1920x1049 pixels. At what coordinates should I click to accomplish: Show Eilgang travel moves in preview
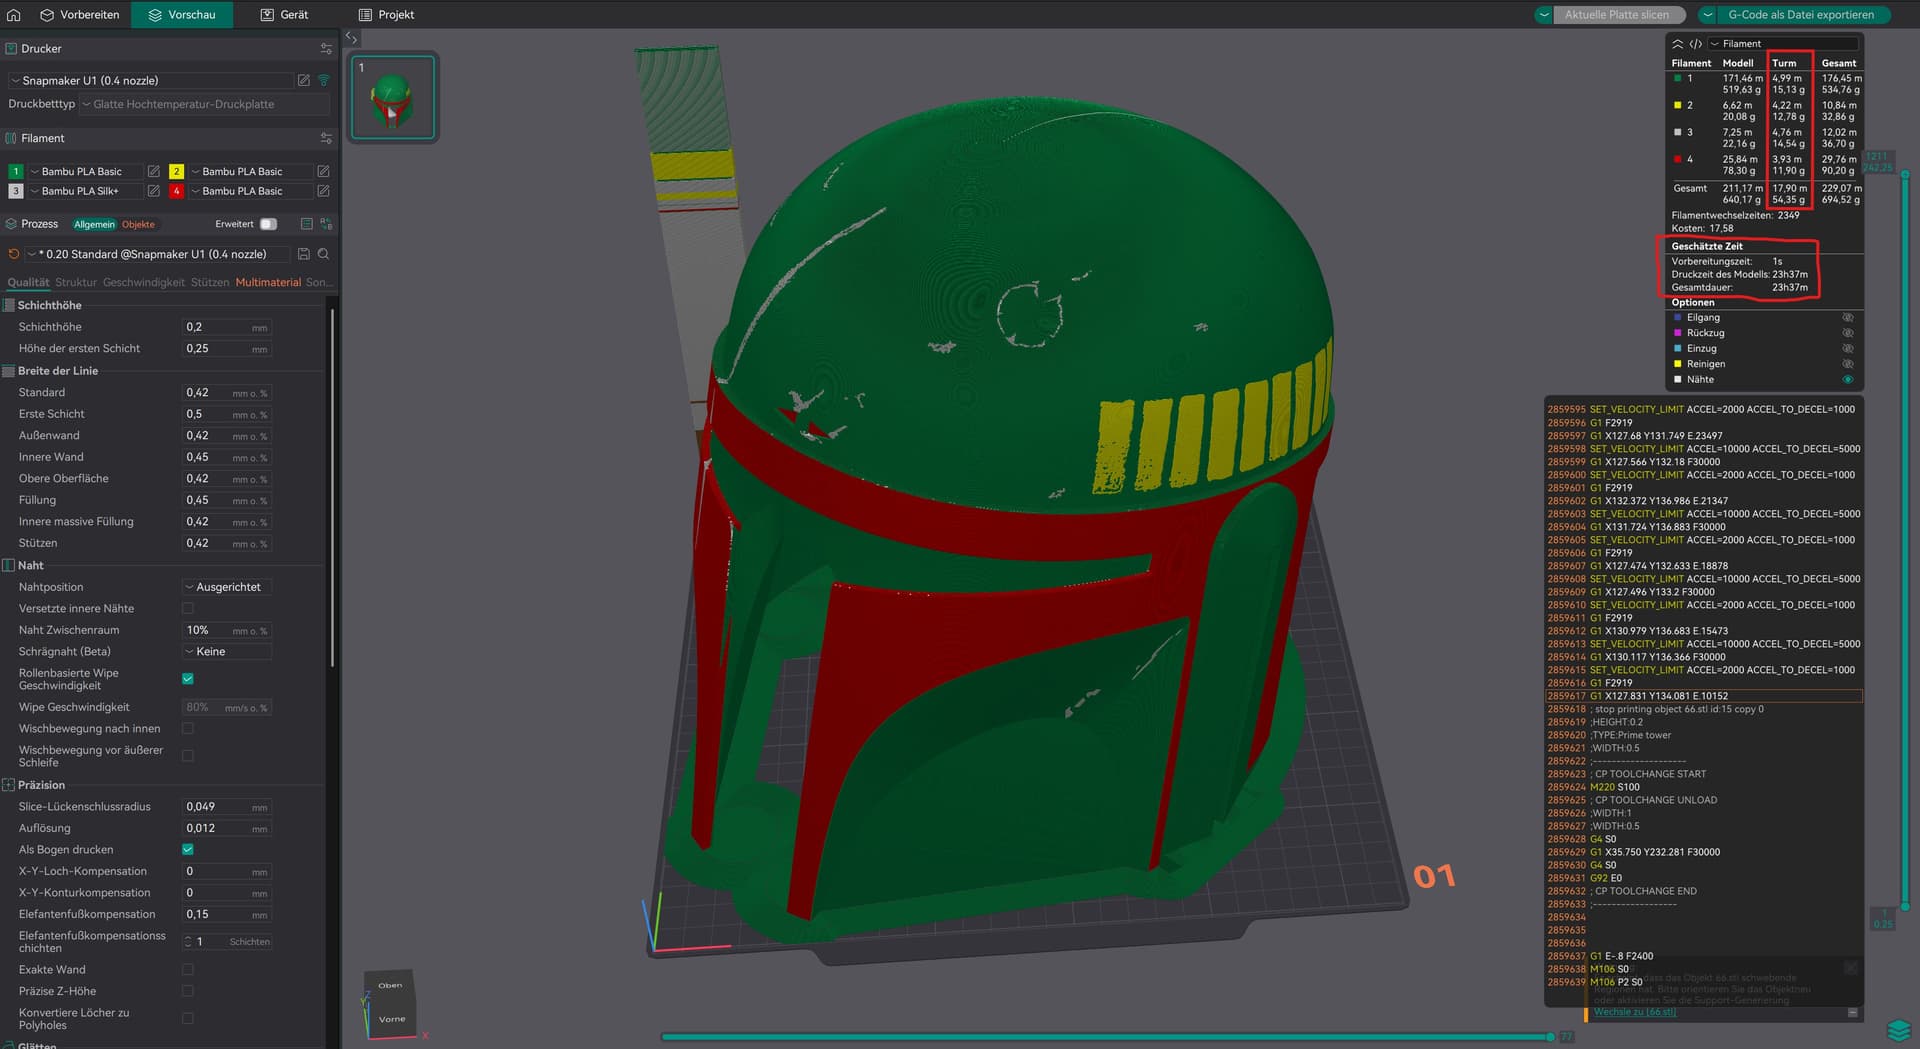click(x=1848, y=318)
